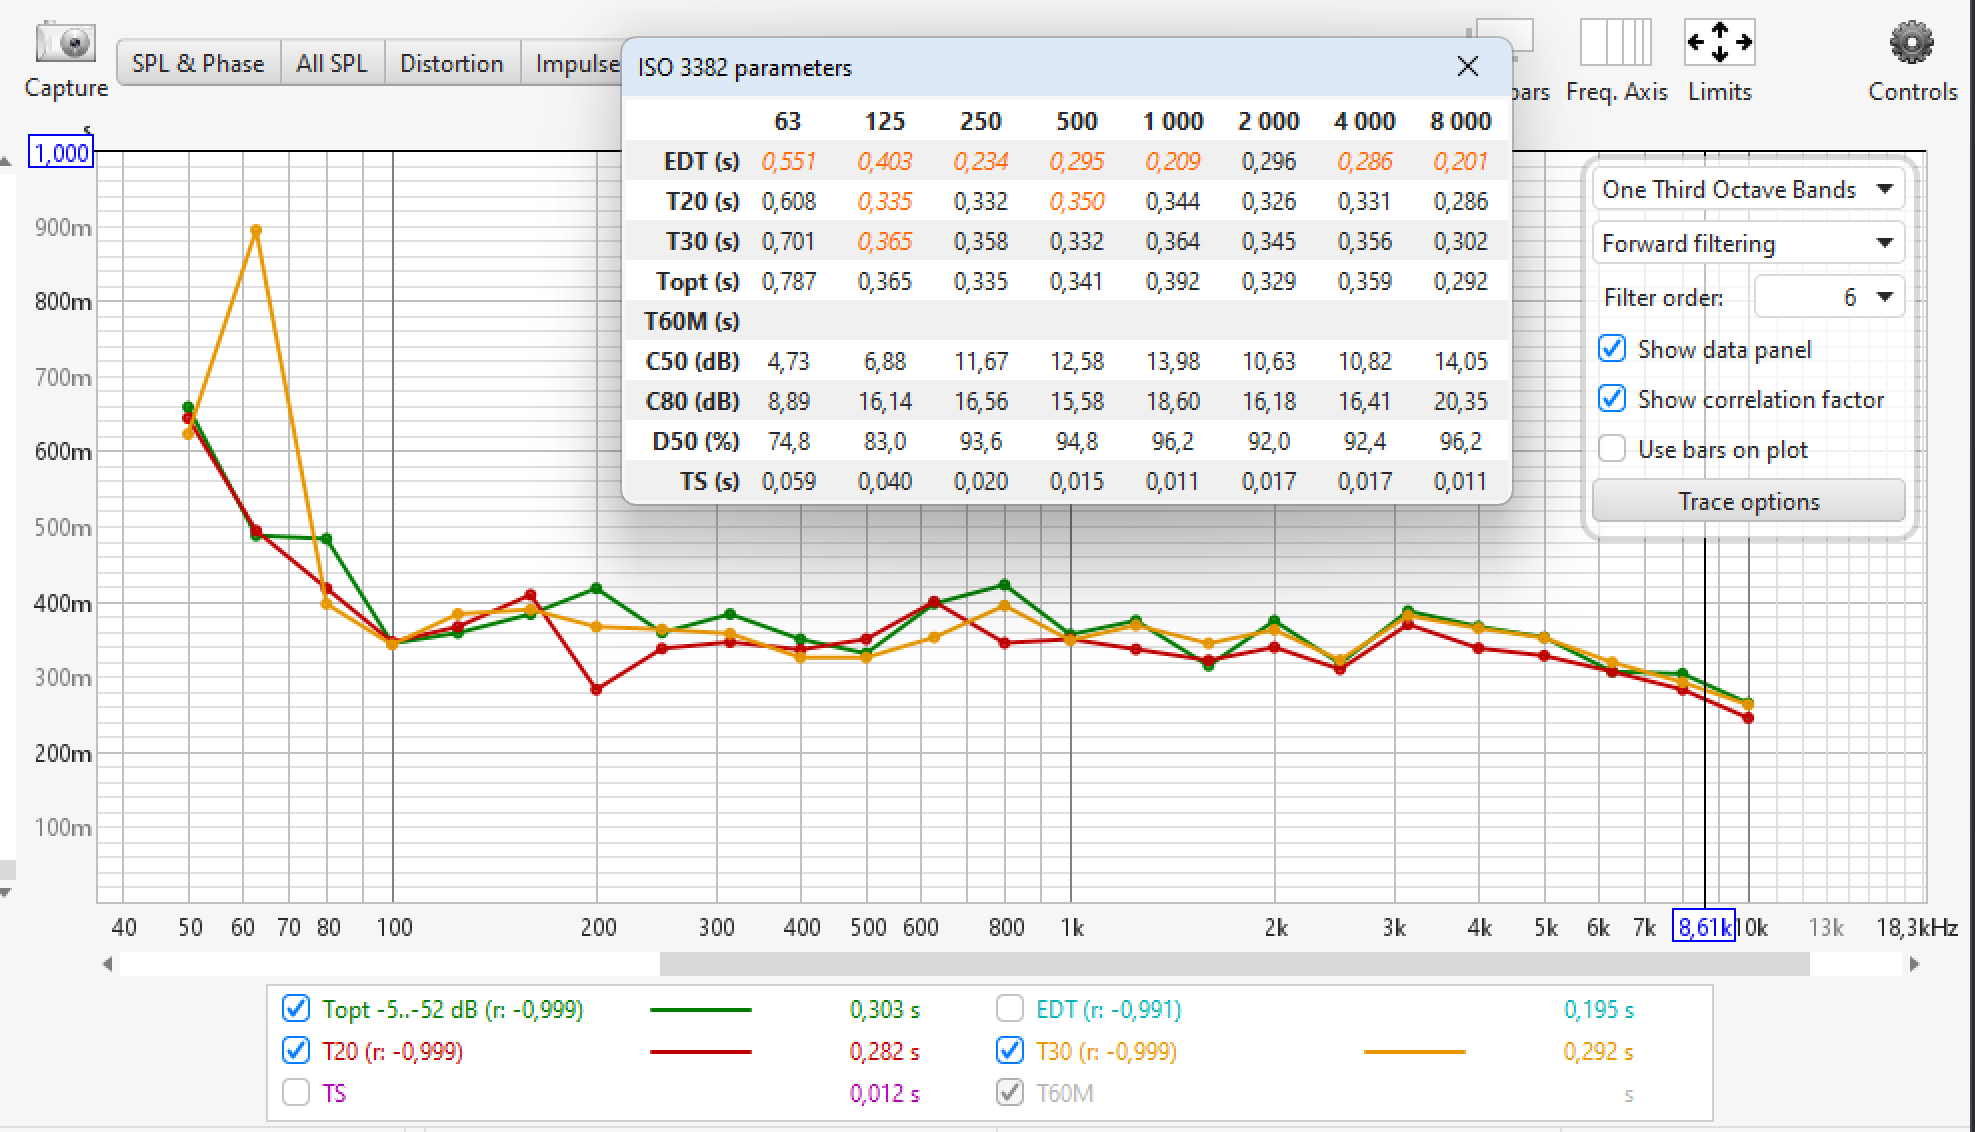Open the Filter order dropdown

[1828, 297]
